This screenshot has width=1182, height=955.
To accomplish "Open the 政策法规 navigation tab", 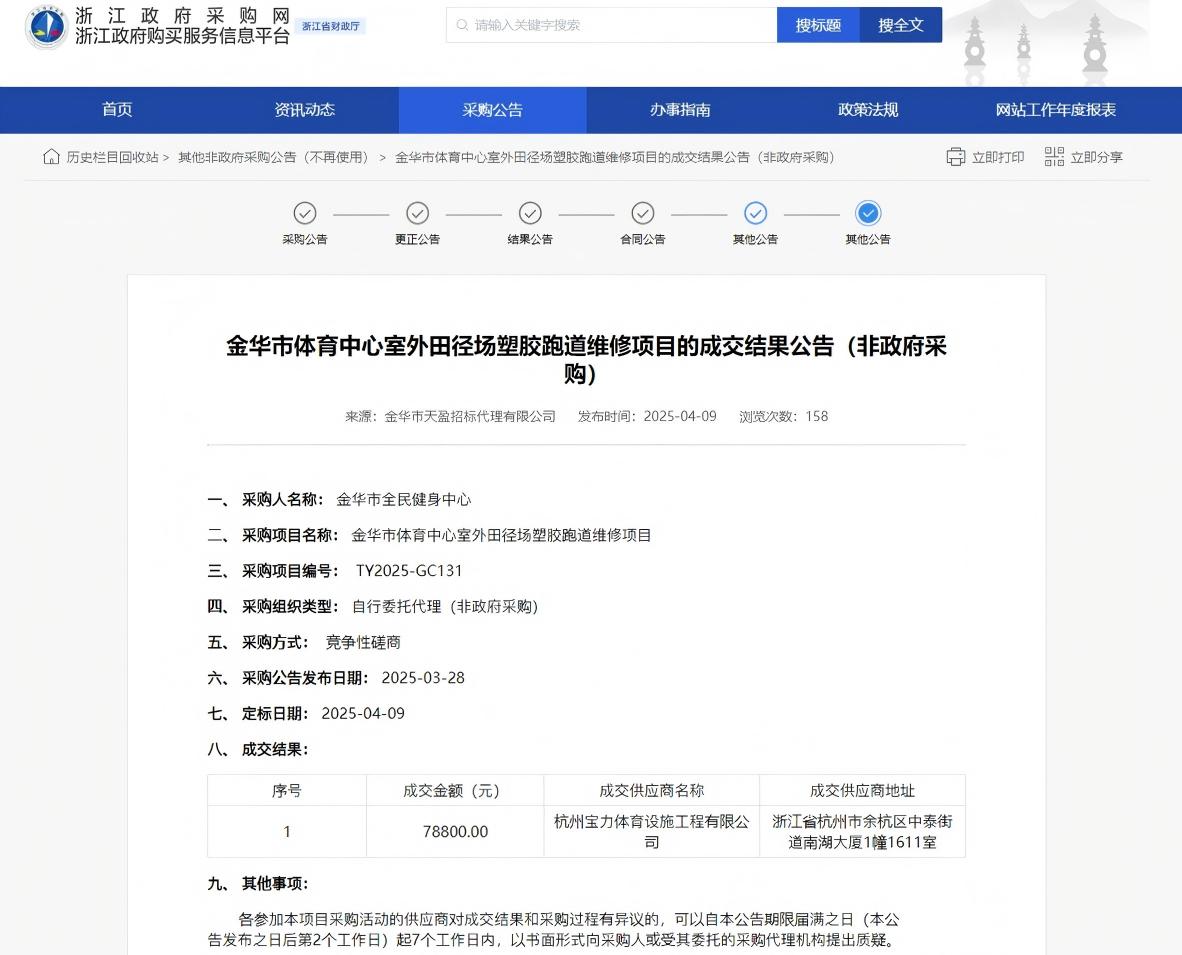I will [868, 110].
